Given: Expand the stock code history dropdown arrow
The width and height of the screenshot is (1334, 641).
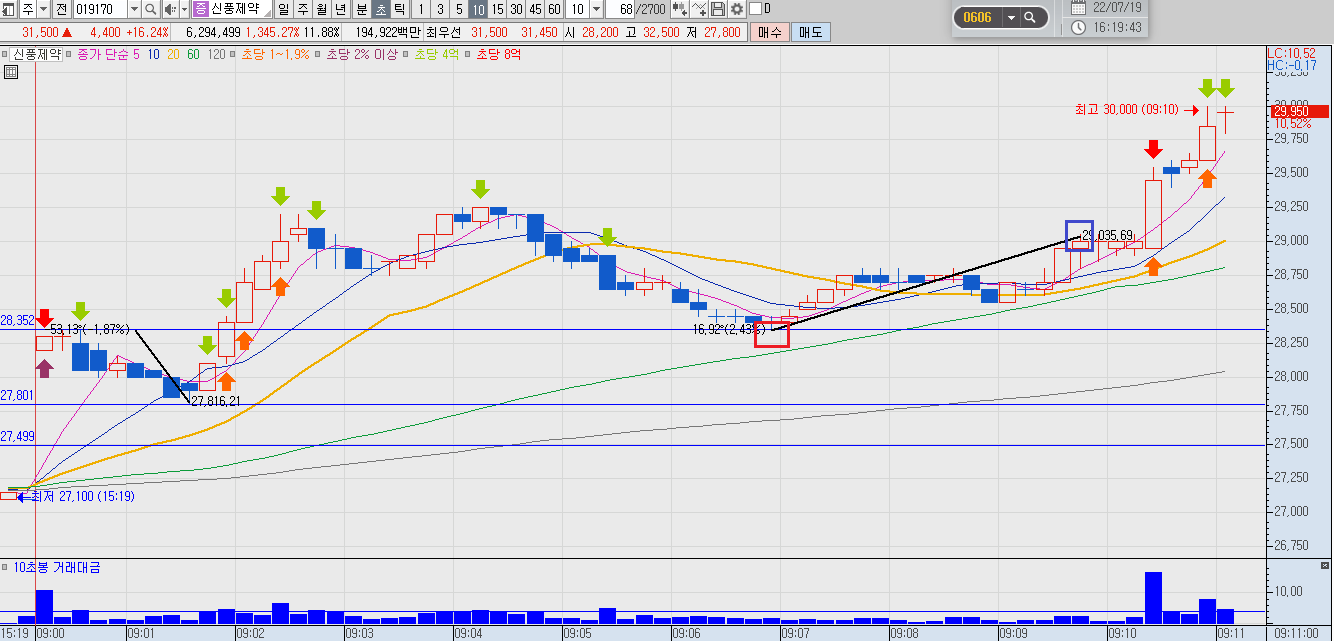Looking at the screenshot, I should tap(134, 9).
